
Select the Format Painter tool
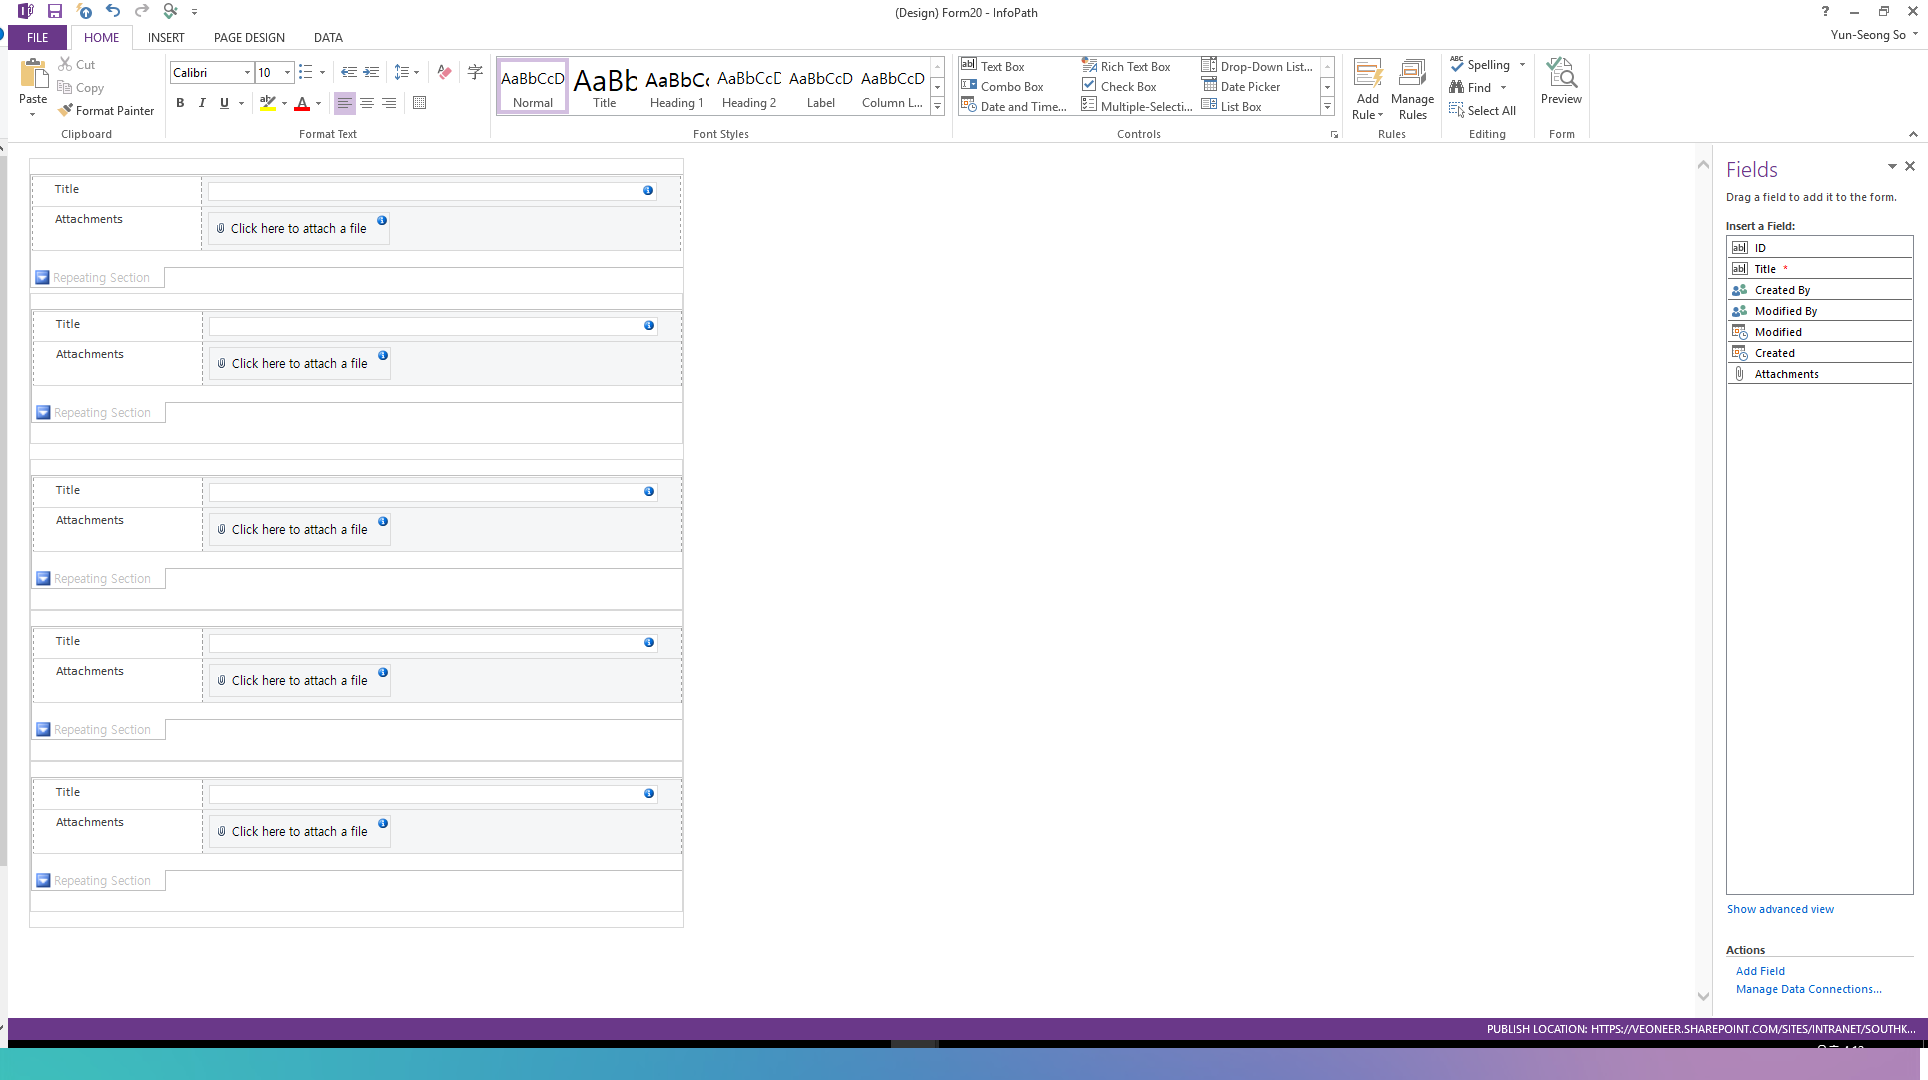(x=106, y=111)
